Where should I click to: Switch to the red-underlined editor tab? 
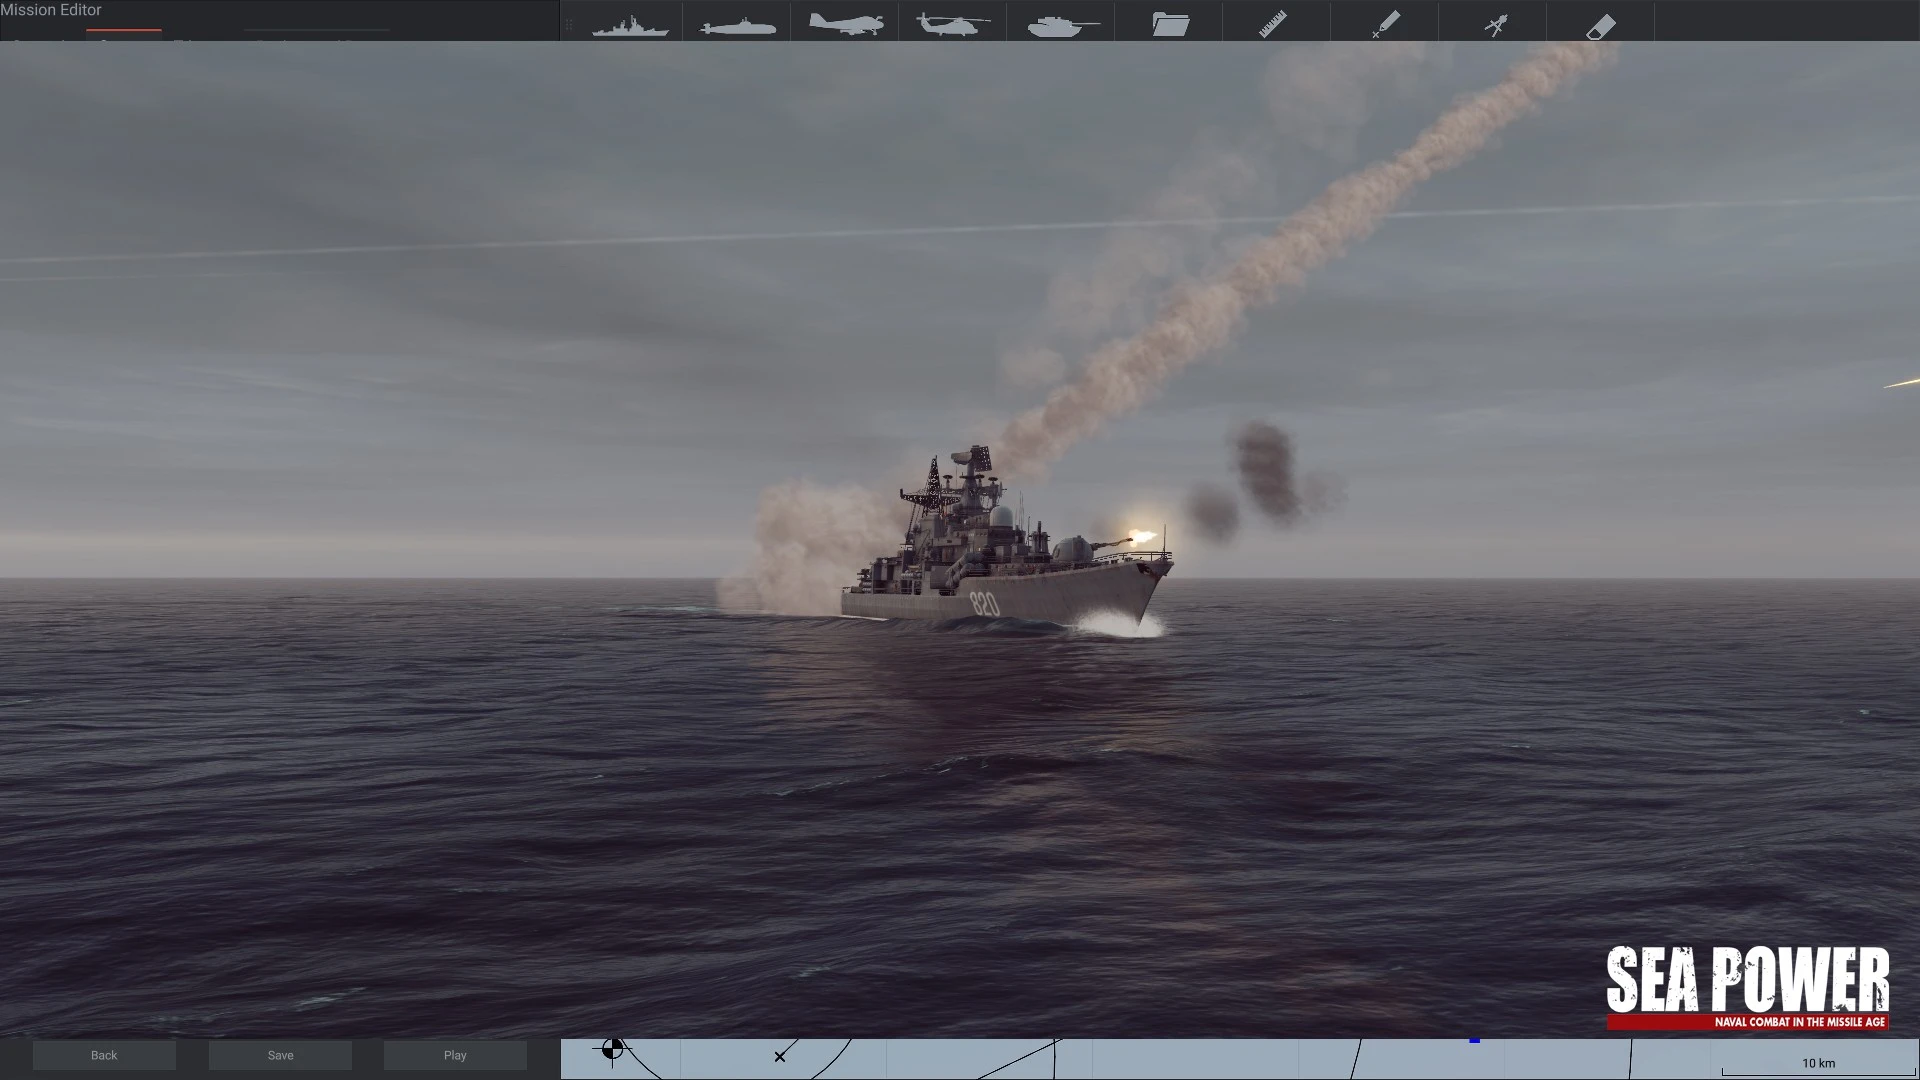[x=124, y=33]
